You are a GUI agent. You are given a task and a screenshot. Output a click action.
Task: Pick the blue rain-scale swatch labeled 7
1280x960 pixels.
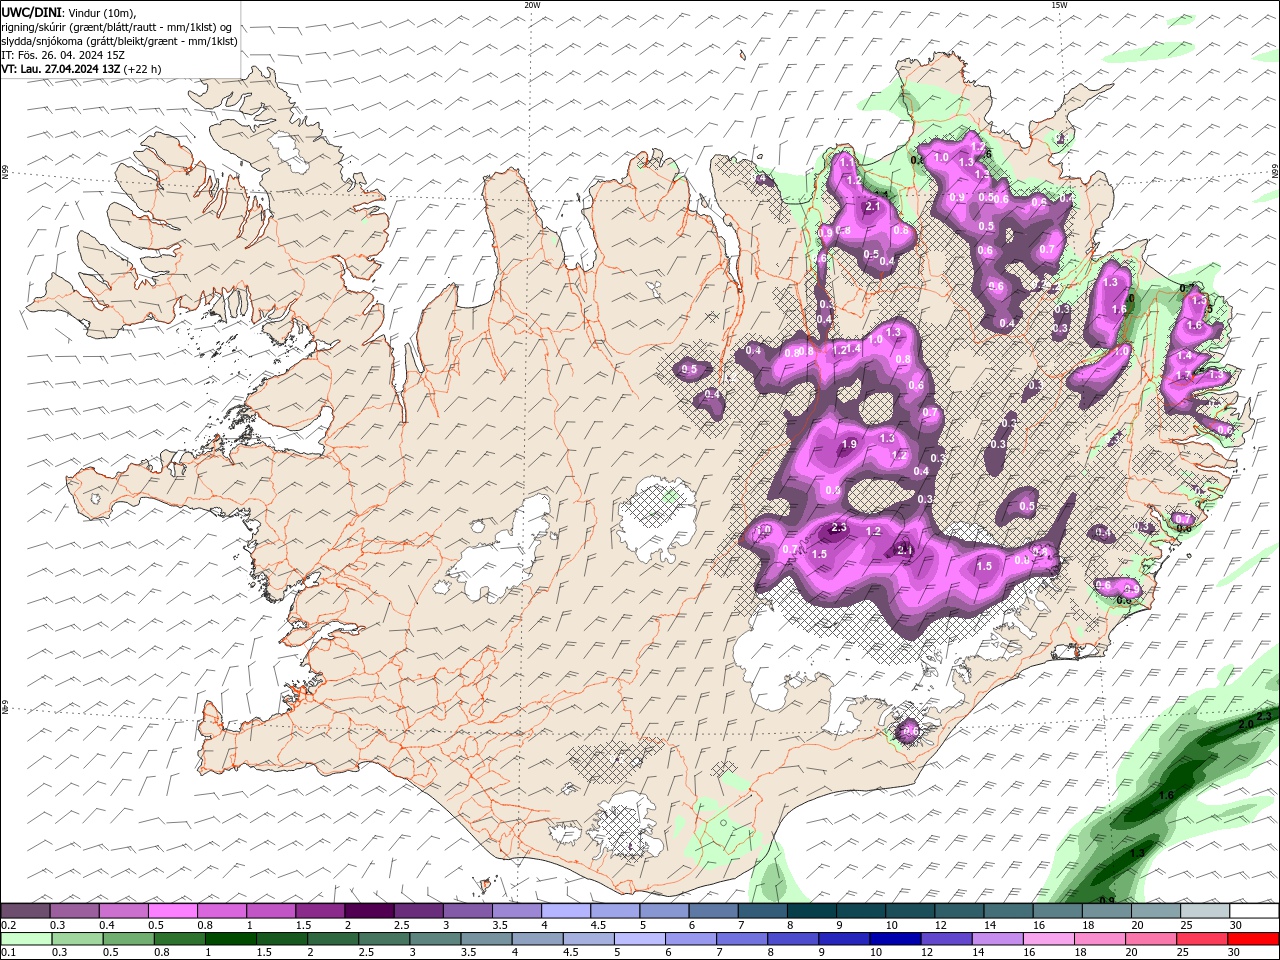coord(741,939)
